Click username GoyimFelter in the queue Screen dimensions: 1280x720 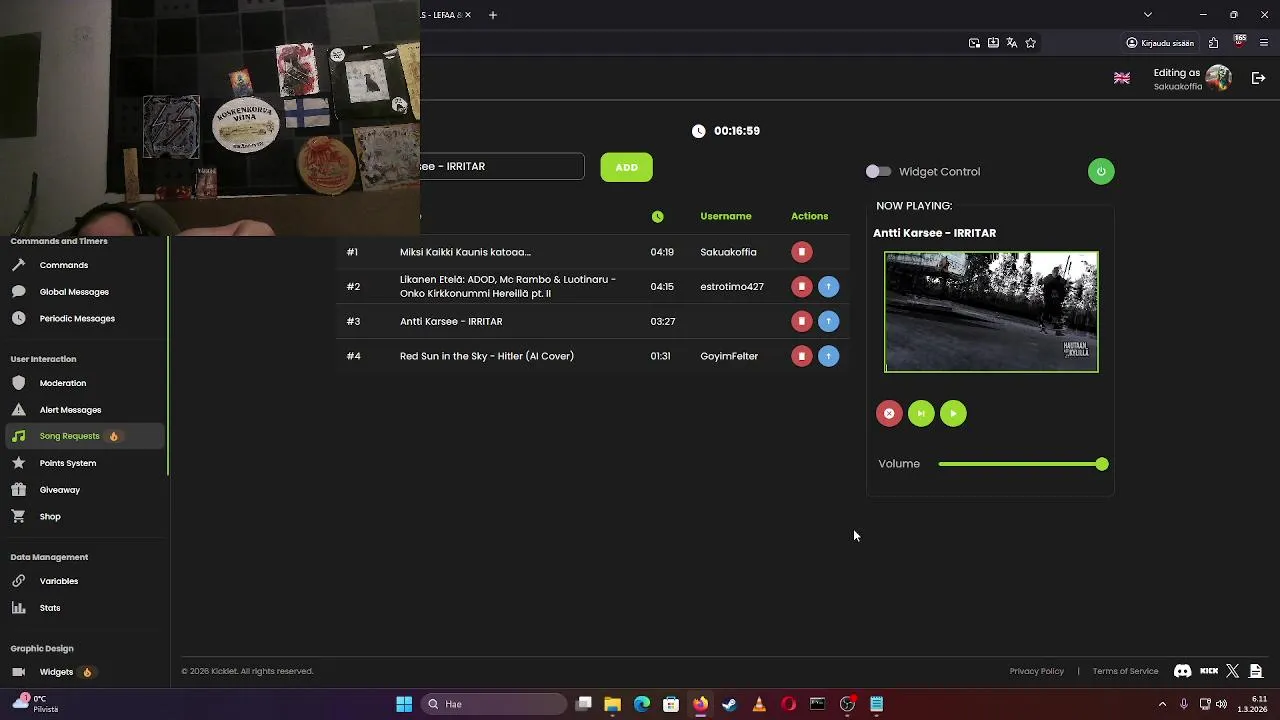(x=729, y=356)
